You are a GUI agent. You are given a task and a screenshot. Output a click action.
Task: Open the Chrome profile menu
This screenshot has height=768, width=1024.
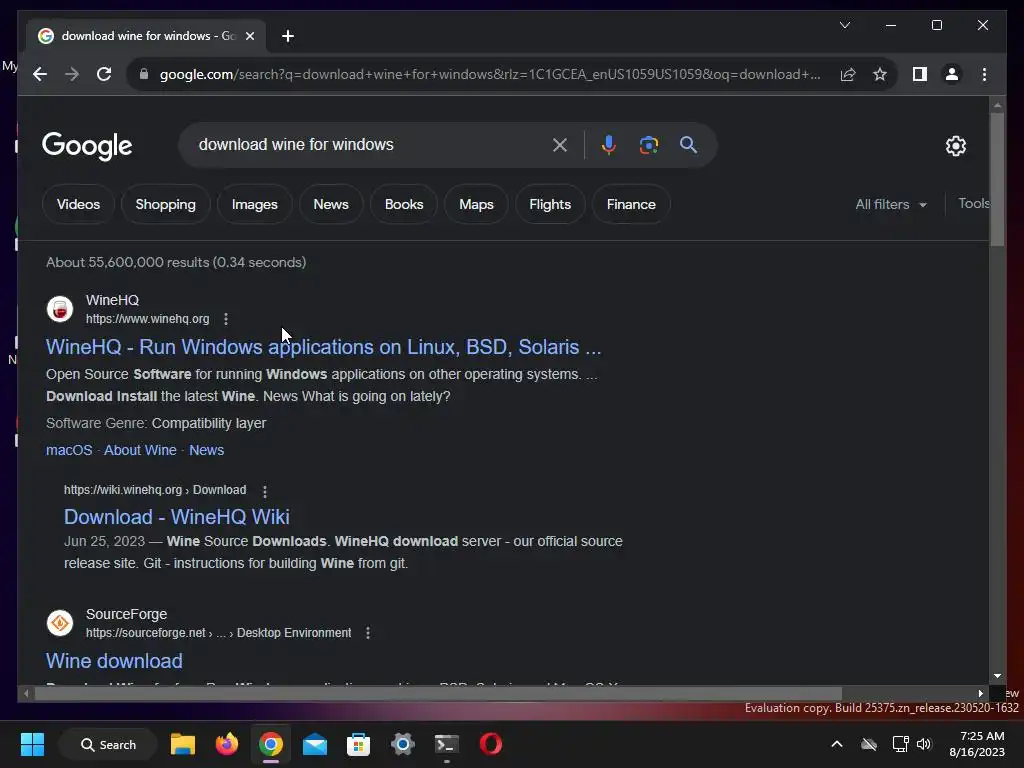pos(952,74)
